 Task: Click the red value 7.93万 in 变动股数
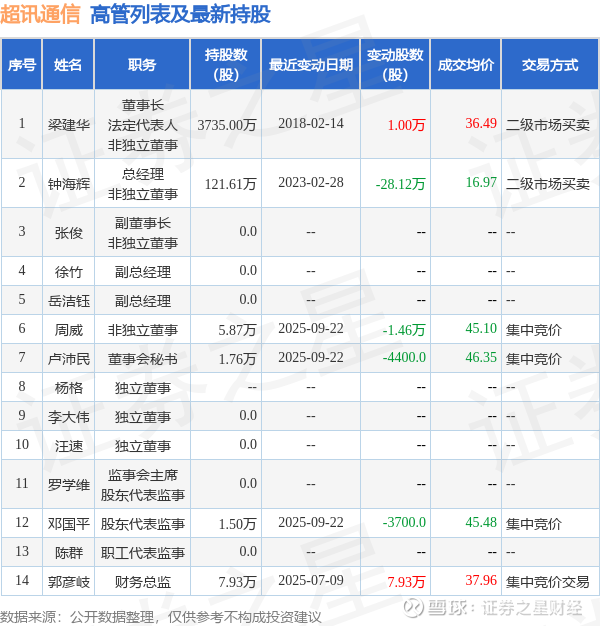click(x=406, y=582)
